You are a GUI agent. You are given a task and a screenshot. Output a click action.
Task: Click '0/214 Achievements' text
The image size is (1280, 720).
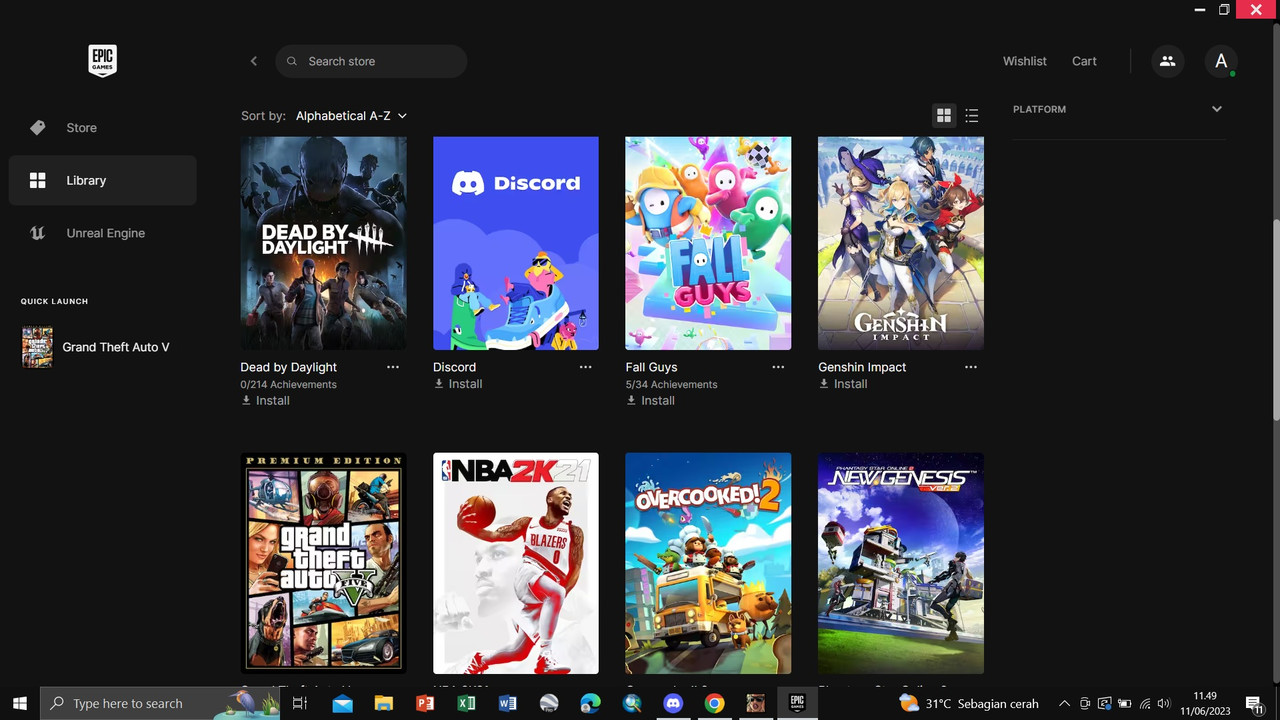288,384
